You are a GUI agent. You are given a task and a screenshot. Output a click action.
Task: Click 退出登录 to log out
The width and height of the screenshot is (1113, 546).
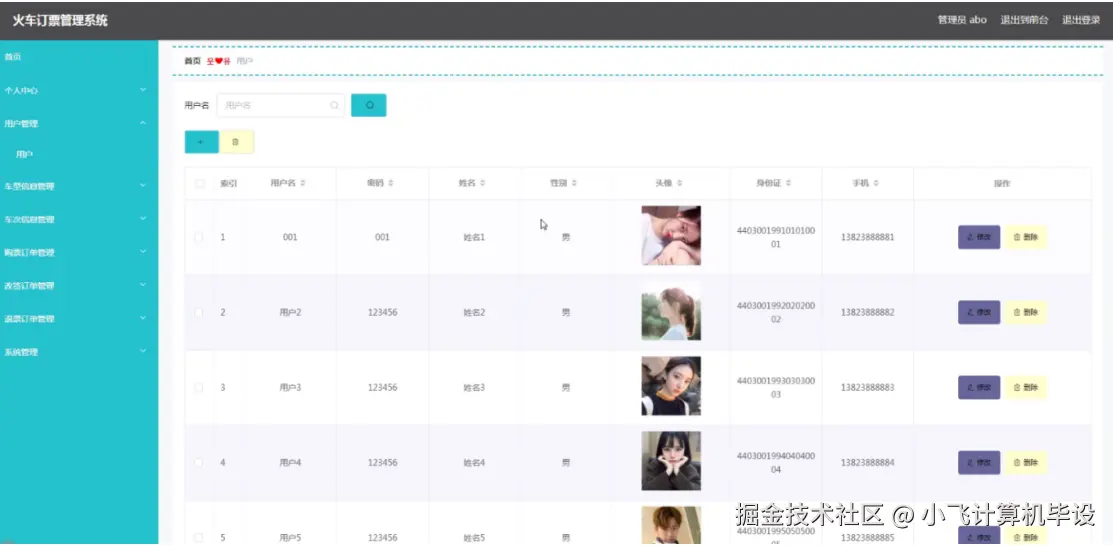[x=1081, y=20]
